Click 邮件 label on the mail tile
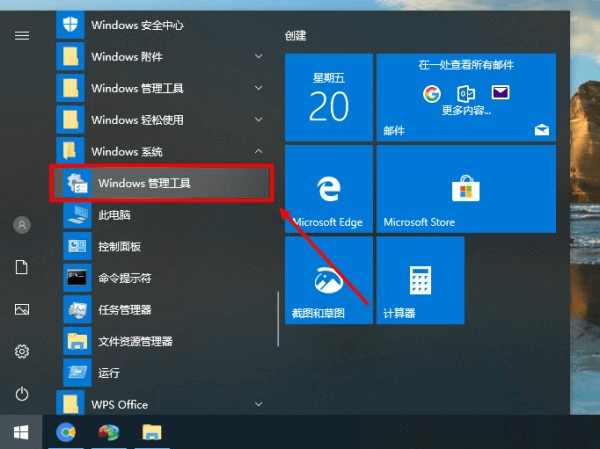The height and width of the screenshot is (449, 600). pyautogui.click(x=394, y=131)
